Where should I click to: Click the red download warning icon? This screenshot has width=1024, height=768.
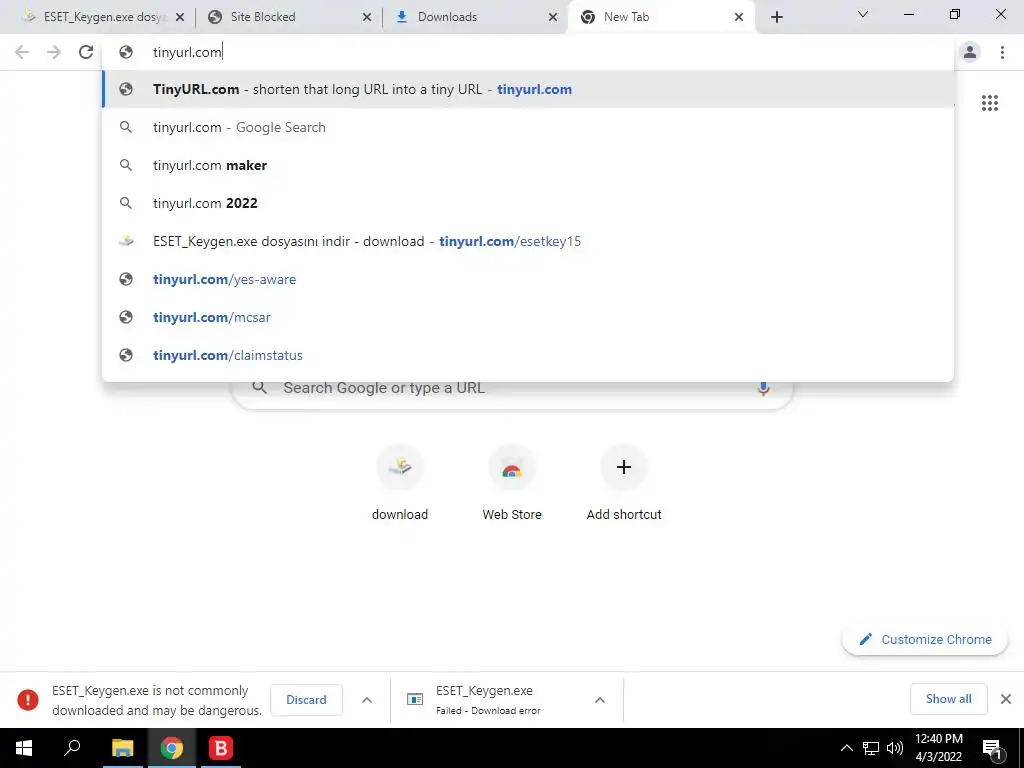tap(28, 699)
